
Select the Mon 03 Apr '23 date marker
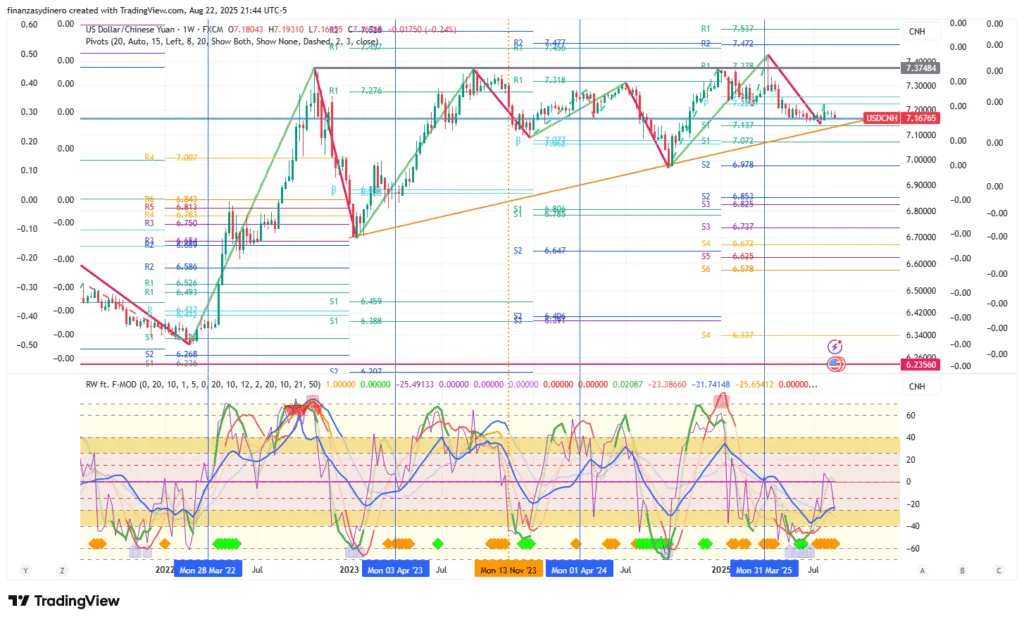tap(395, 570)
